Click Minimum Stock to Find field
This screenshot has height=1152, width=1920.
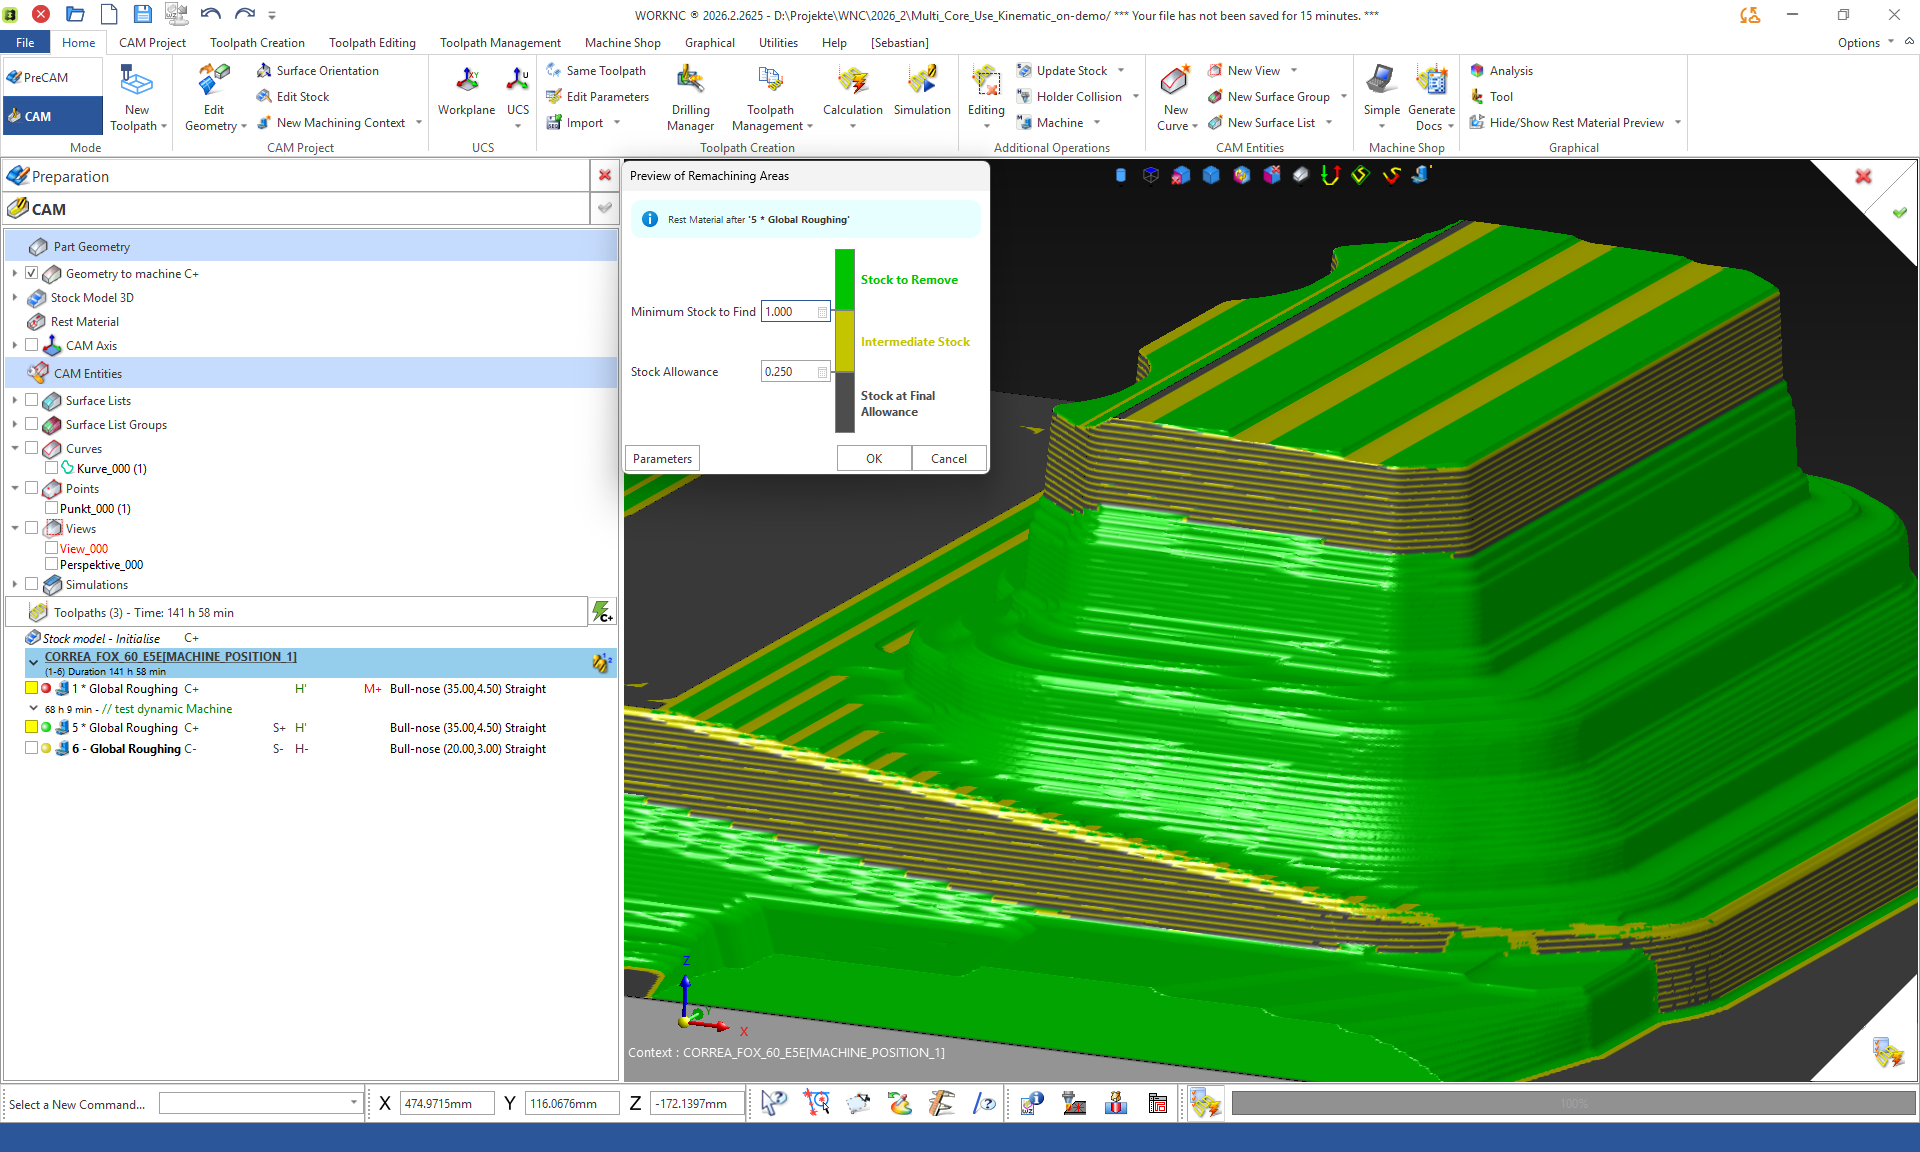[795, 312]
